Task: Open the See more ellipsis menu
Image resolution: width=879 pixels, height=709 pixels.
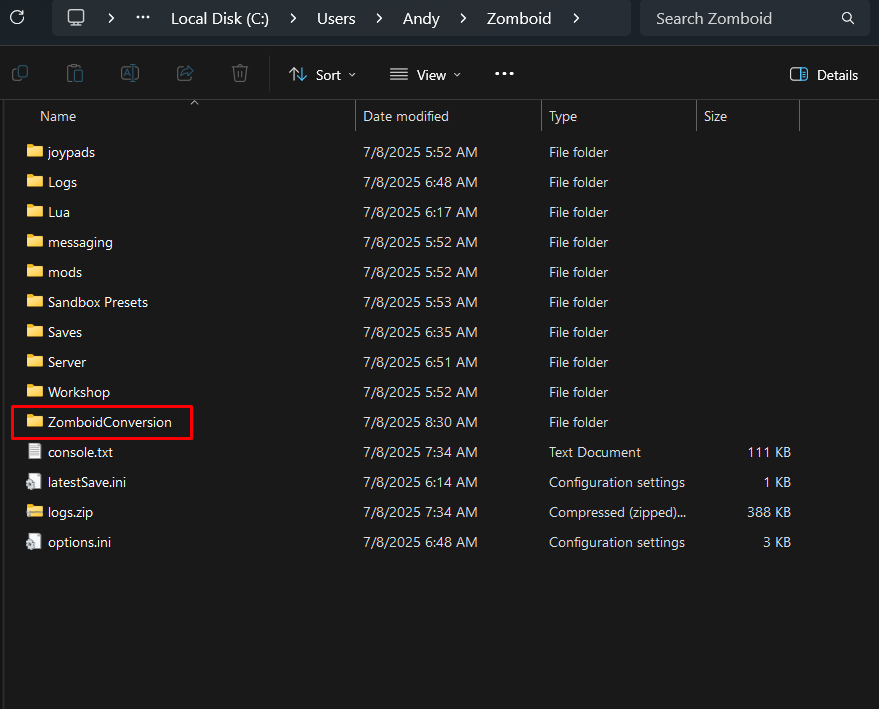Action: pyautogui.click(x=504, y=74)
